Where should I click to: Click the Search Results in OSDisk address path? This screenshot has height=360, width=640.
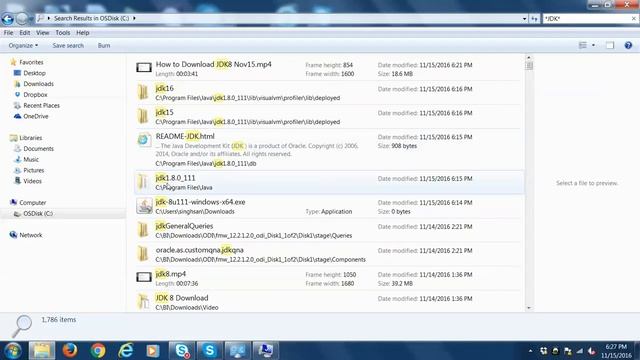pyautogui.click(x=91, y=18)
